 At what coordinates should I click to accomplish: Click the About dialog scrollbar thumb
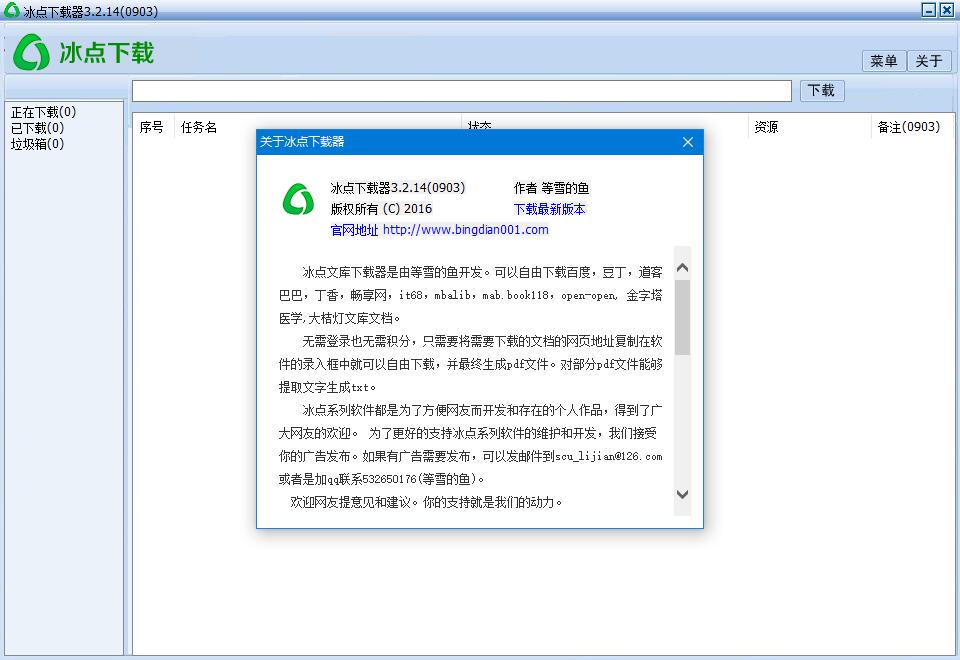682,317
